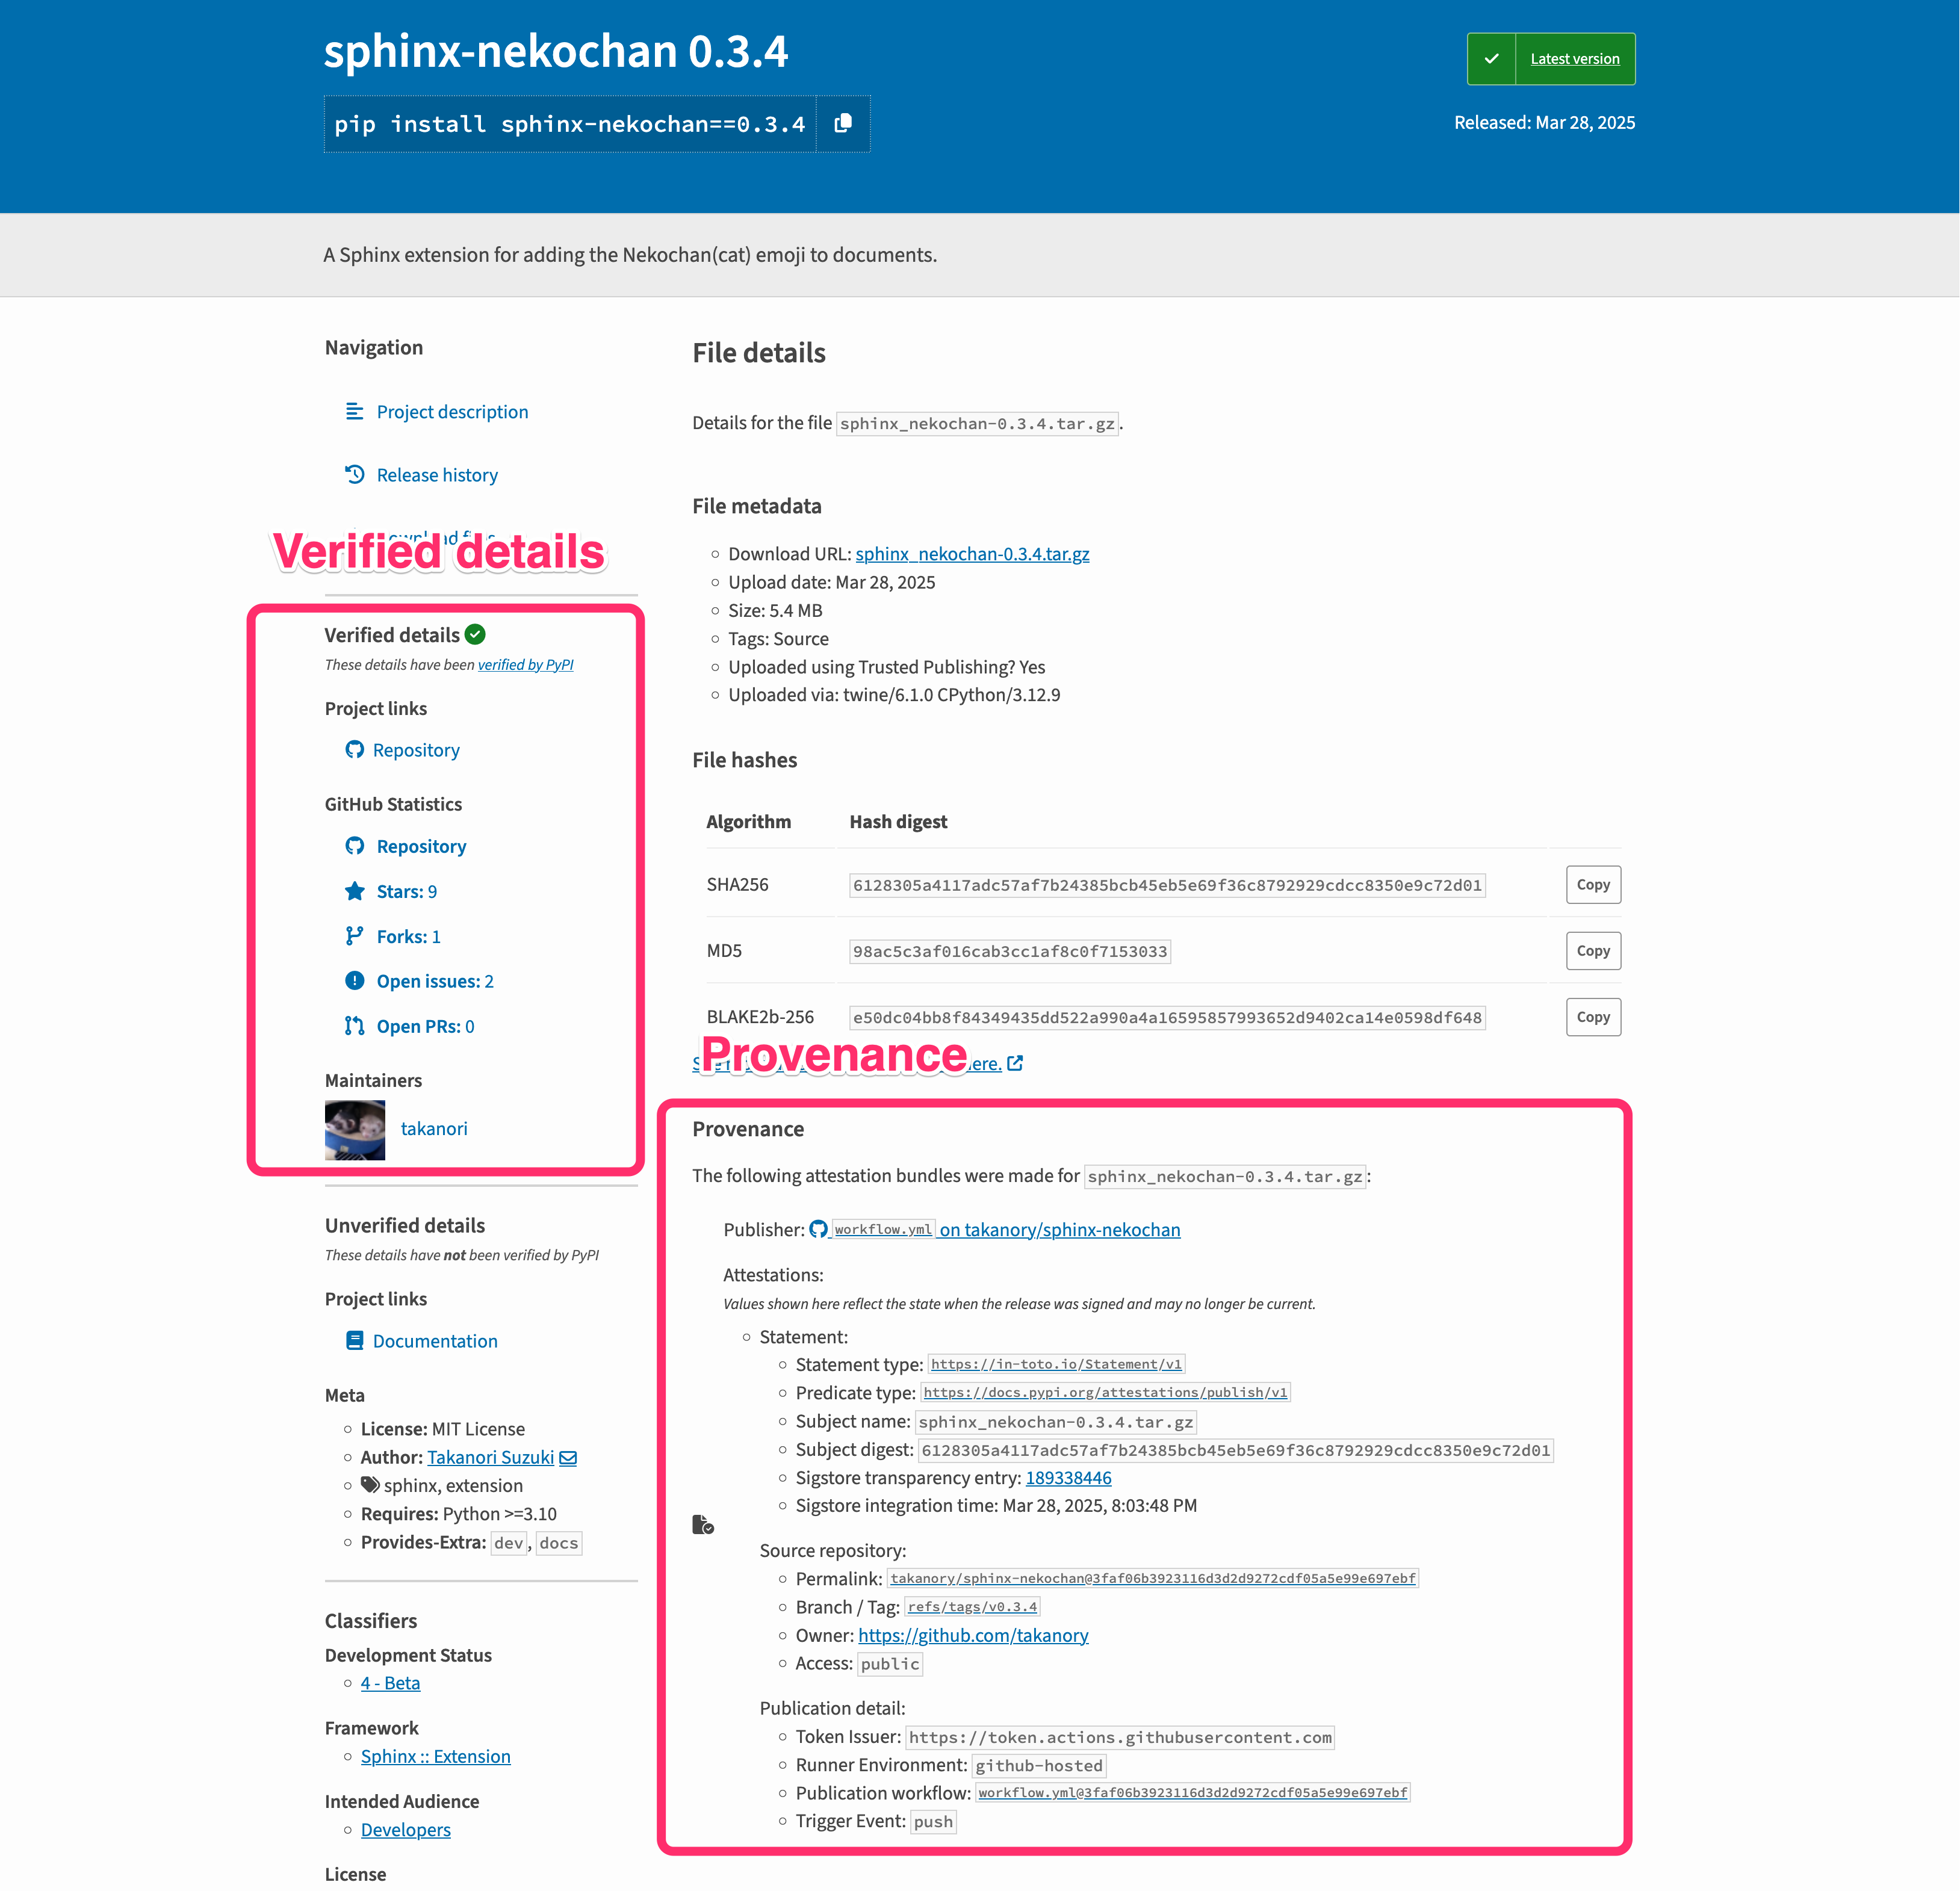Click the Project description list icon
Image resolution: width=1960 pixels, height=1891 pixels.
coord(354,411)
